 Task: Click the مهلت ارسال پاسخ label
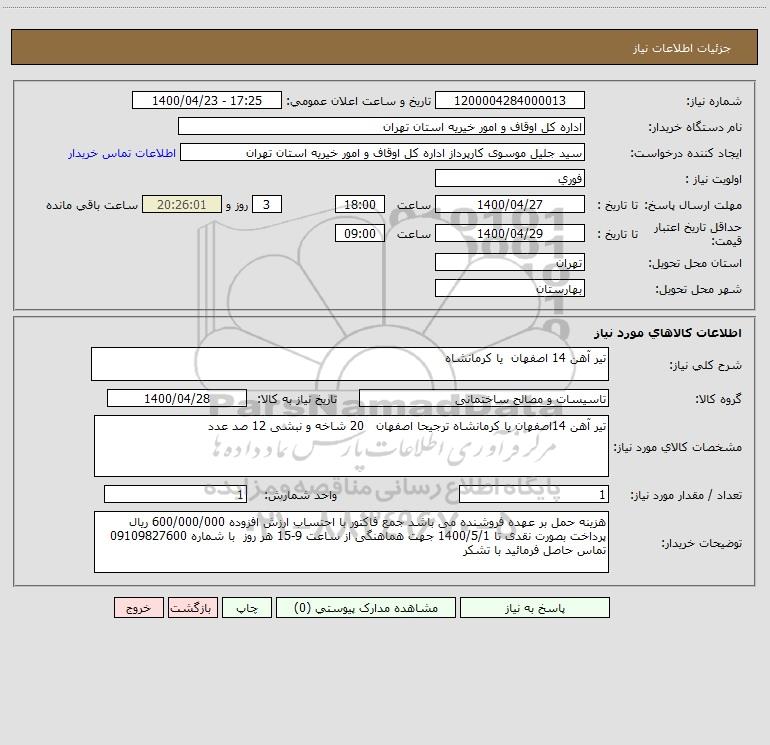[x=692, y=205]
